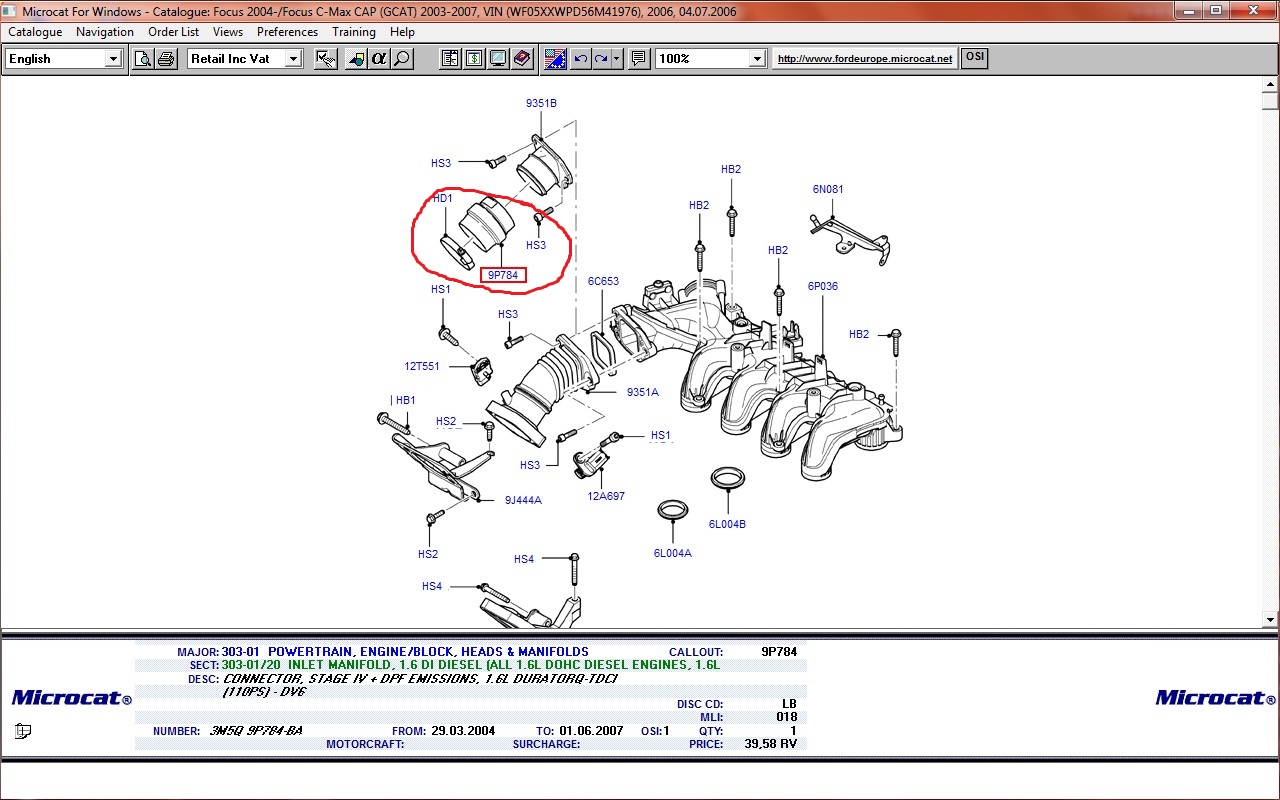Screen dimensions: 1280x800
Task: Open the English language dropdown
Action: pyautogui.click(x=113, y=59)
